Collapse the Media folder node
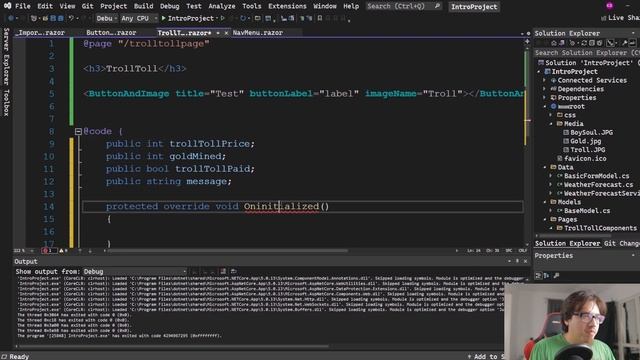This screenshot has height=360, width=640. click(551, 124)
